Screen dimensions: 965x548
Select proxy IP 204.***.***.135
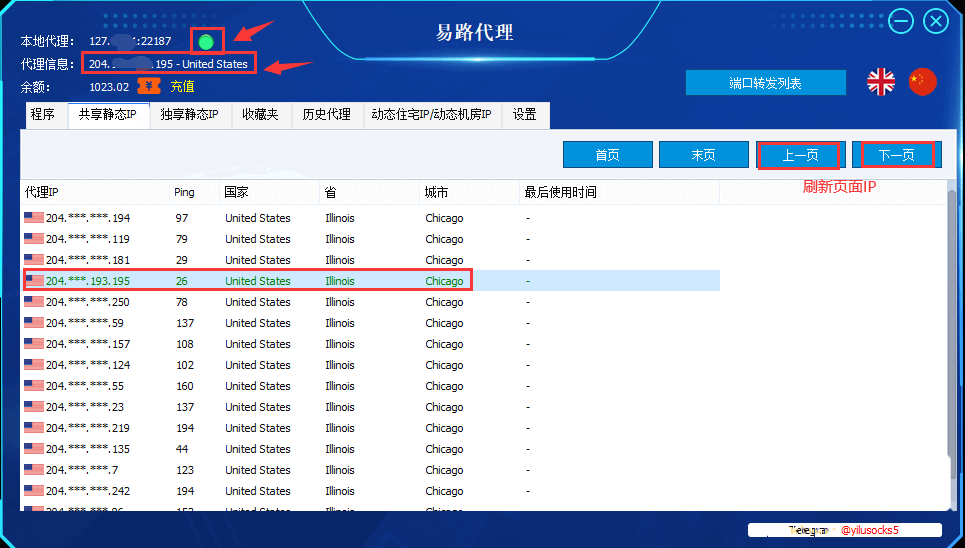[x=88, y=448]
